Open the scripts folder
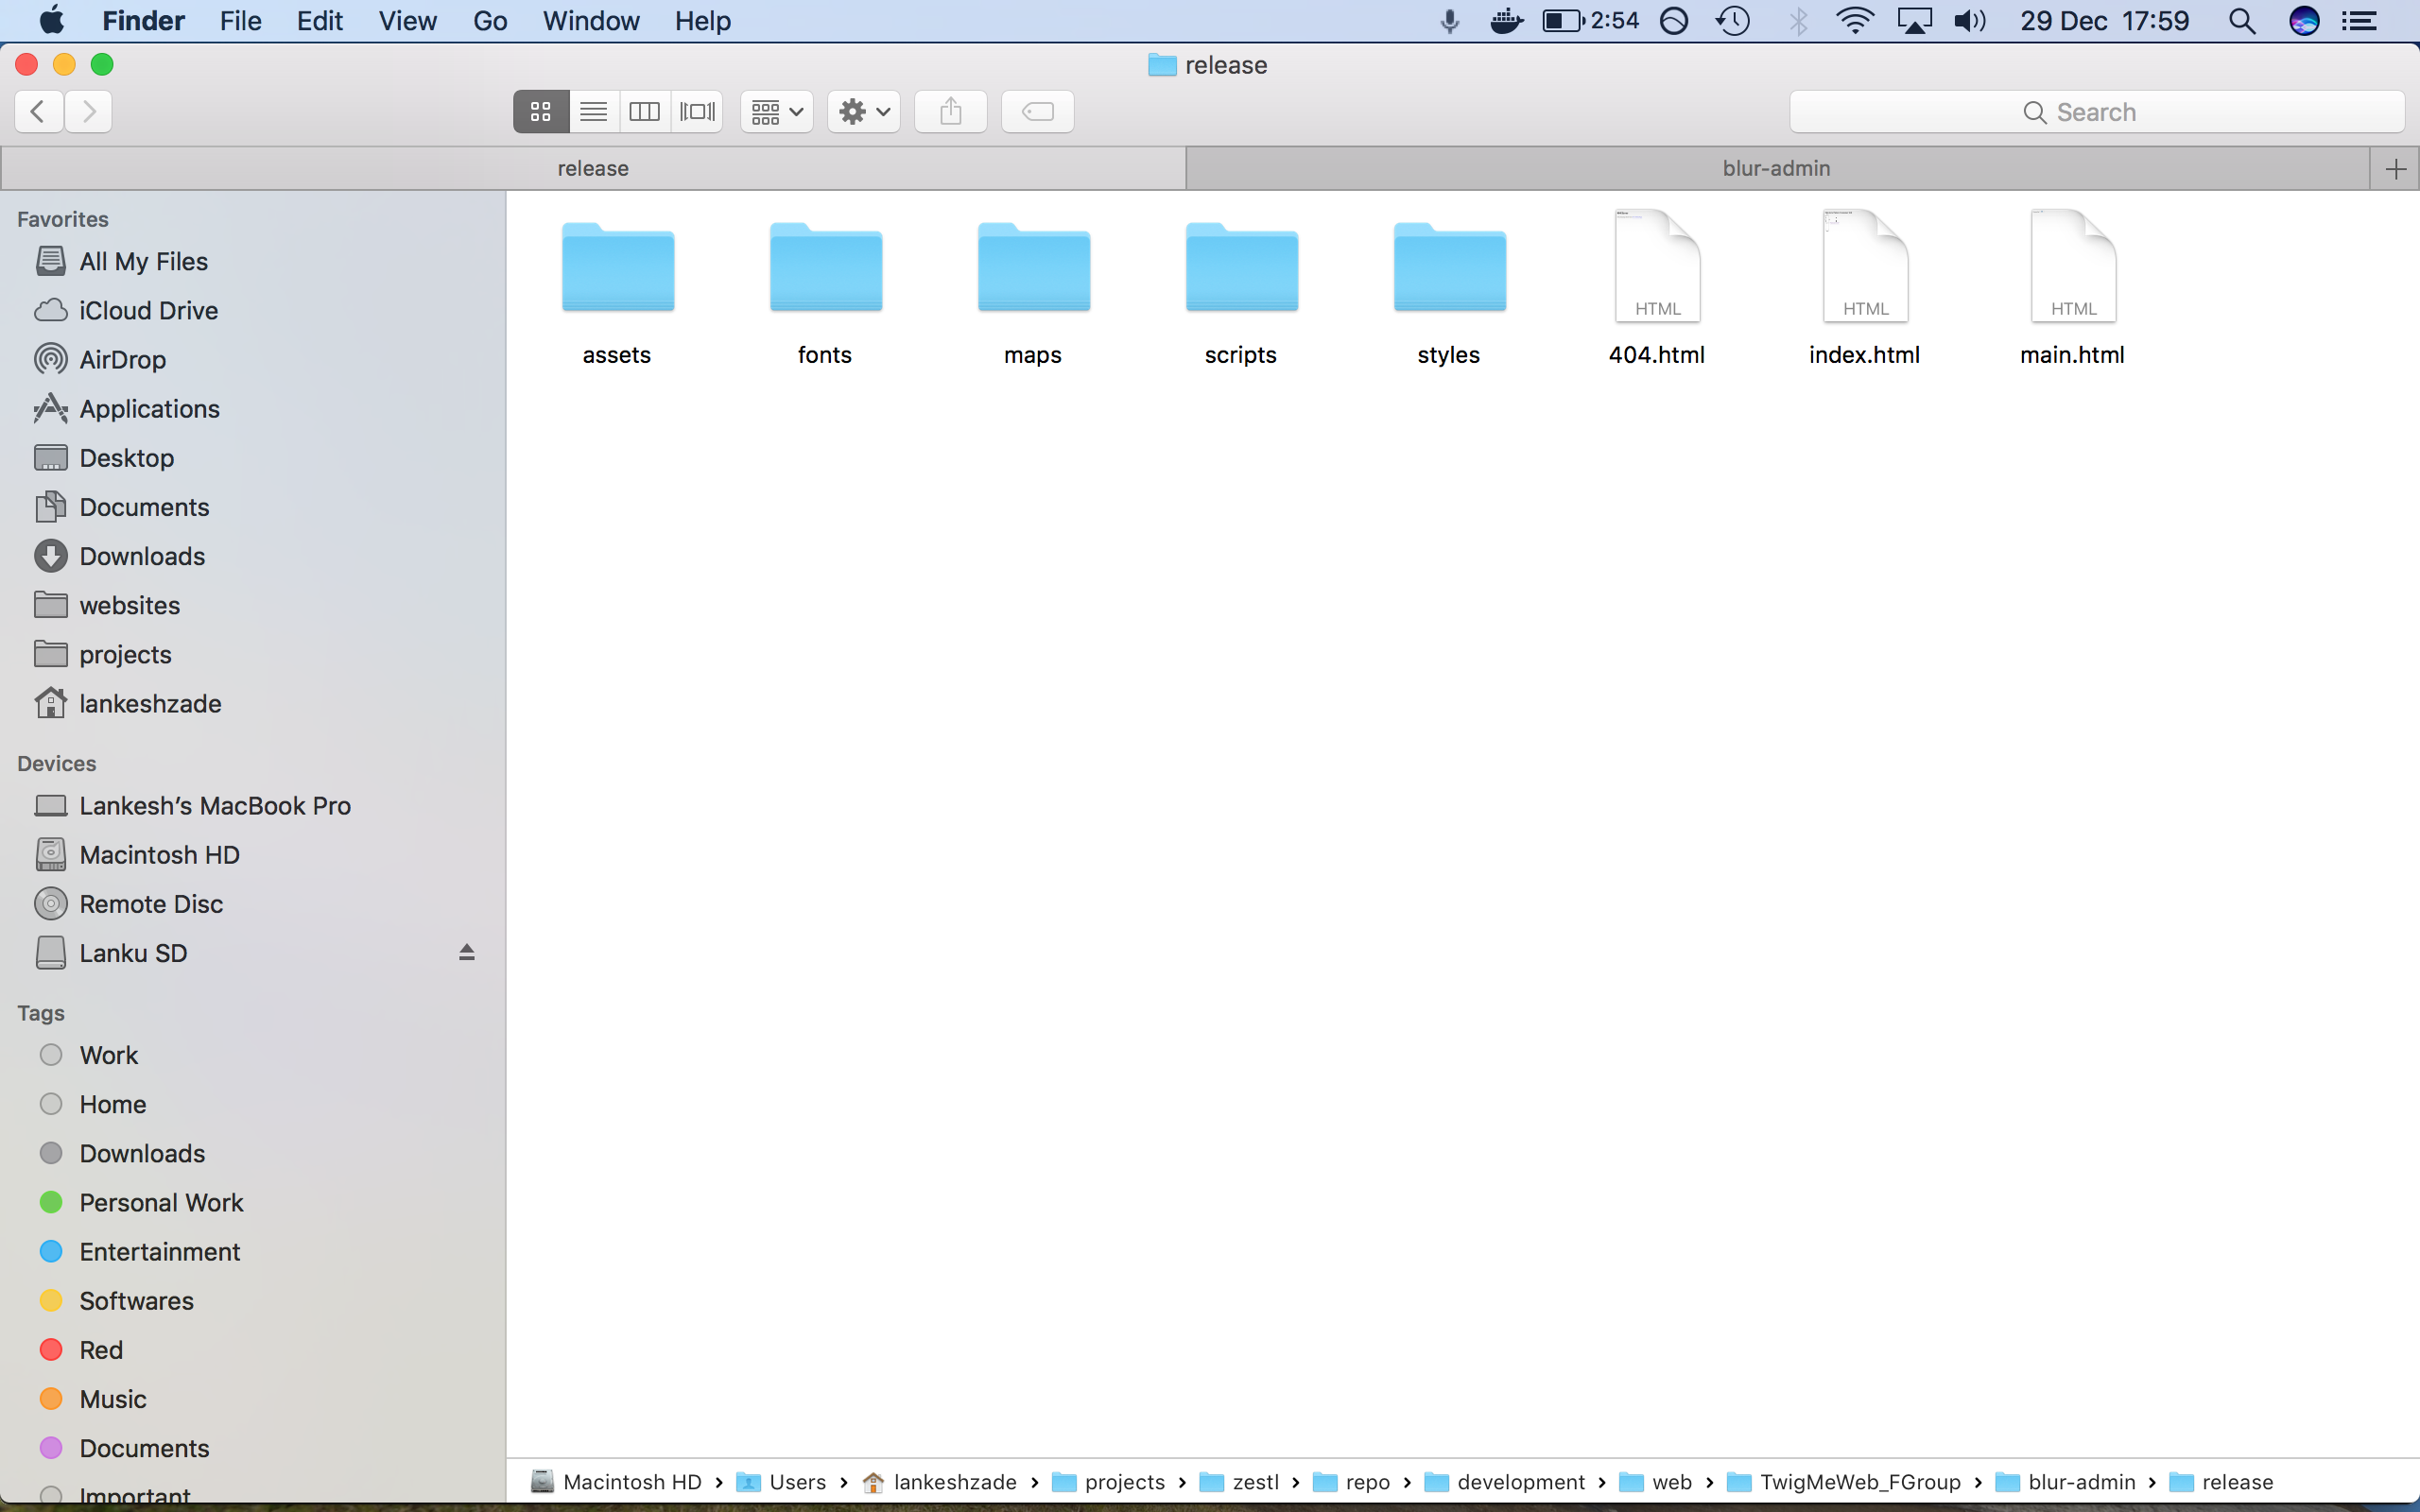This screenshot has width=2420, height=1512. (1240, 267)
